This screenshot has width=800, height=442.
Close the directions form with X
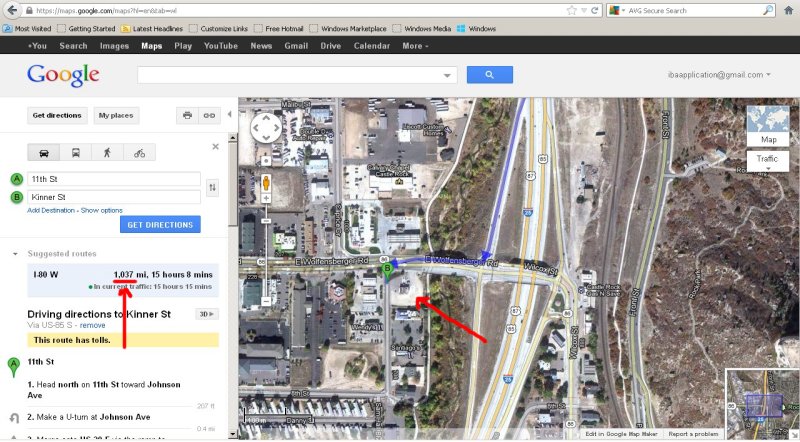[x=215, y=146]
